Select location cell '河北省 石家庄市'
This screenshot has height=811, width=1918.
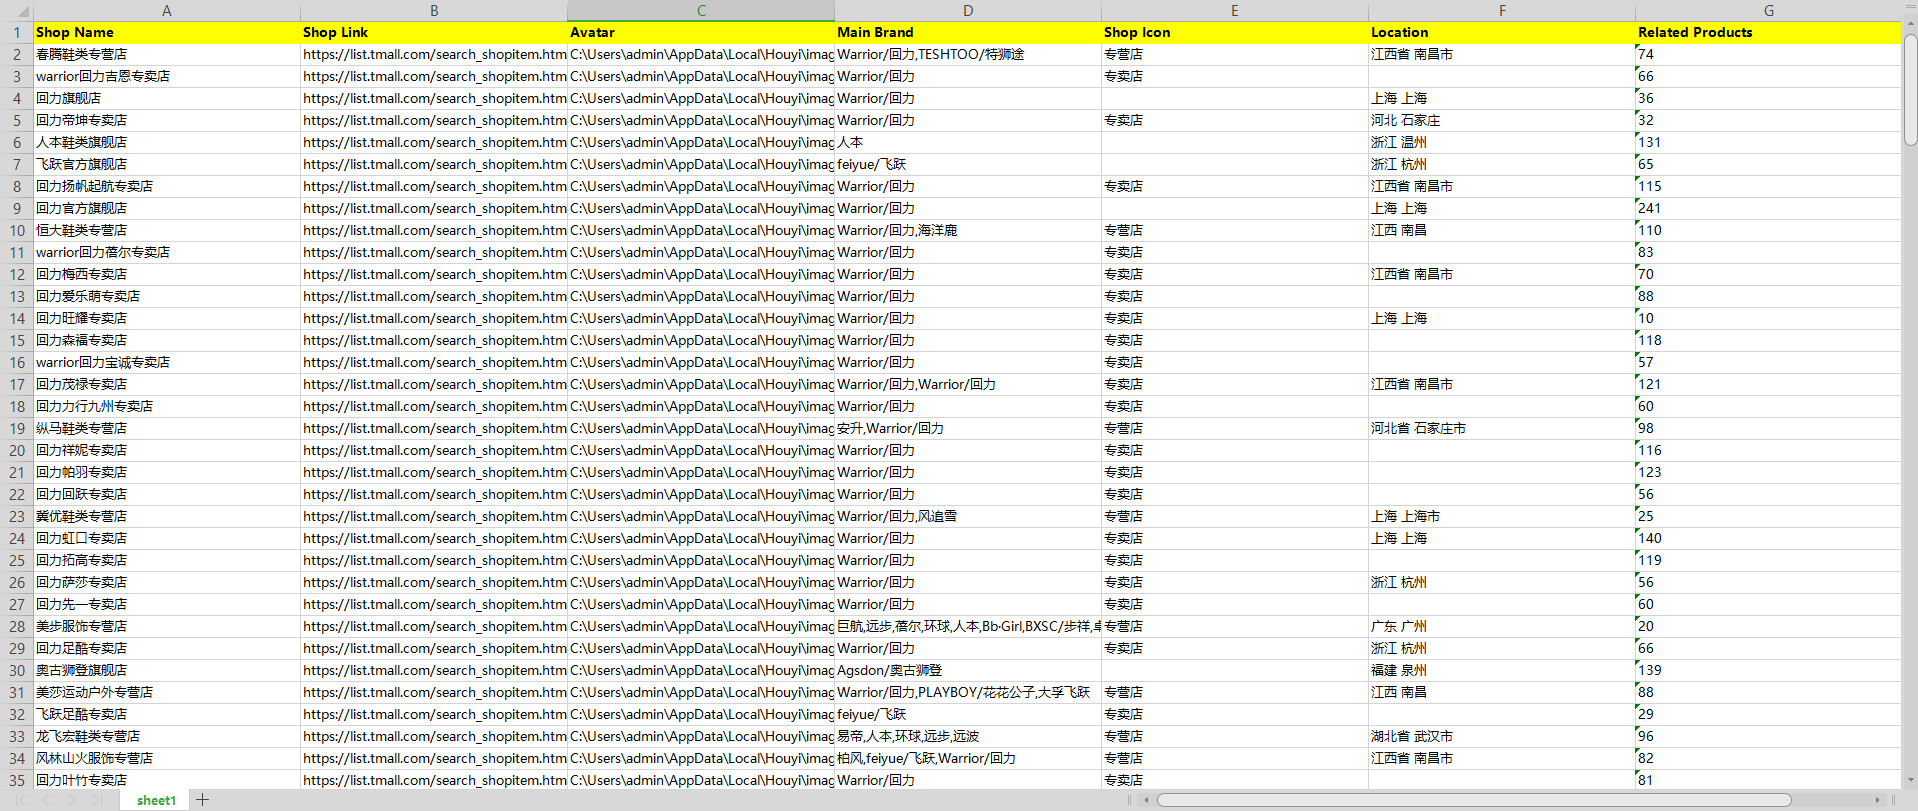(x=1502, y=428)
